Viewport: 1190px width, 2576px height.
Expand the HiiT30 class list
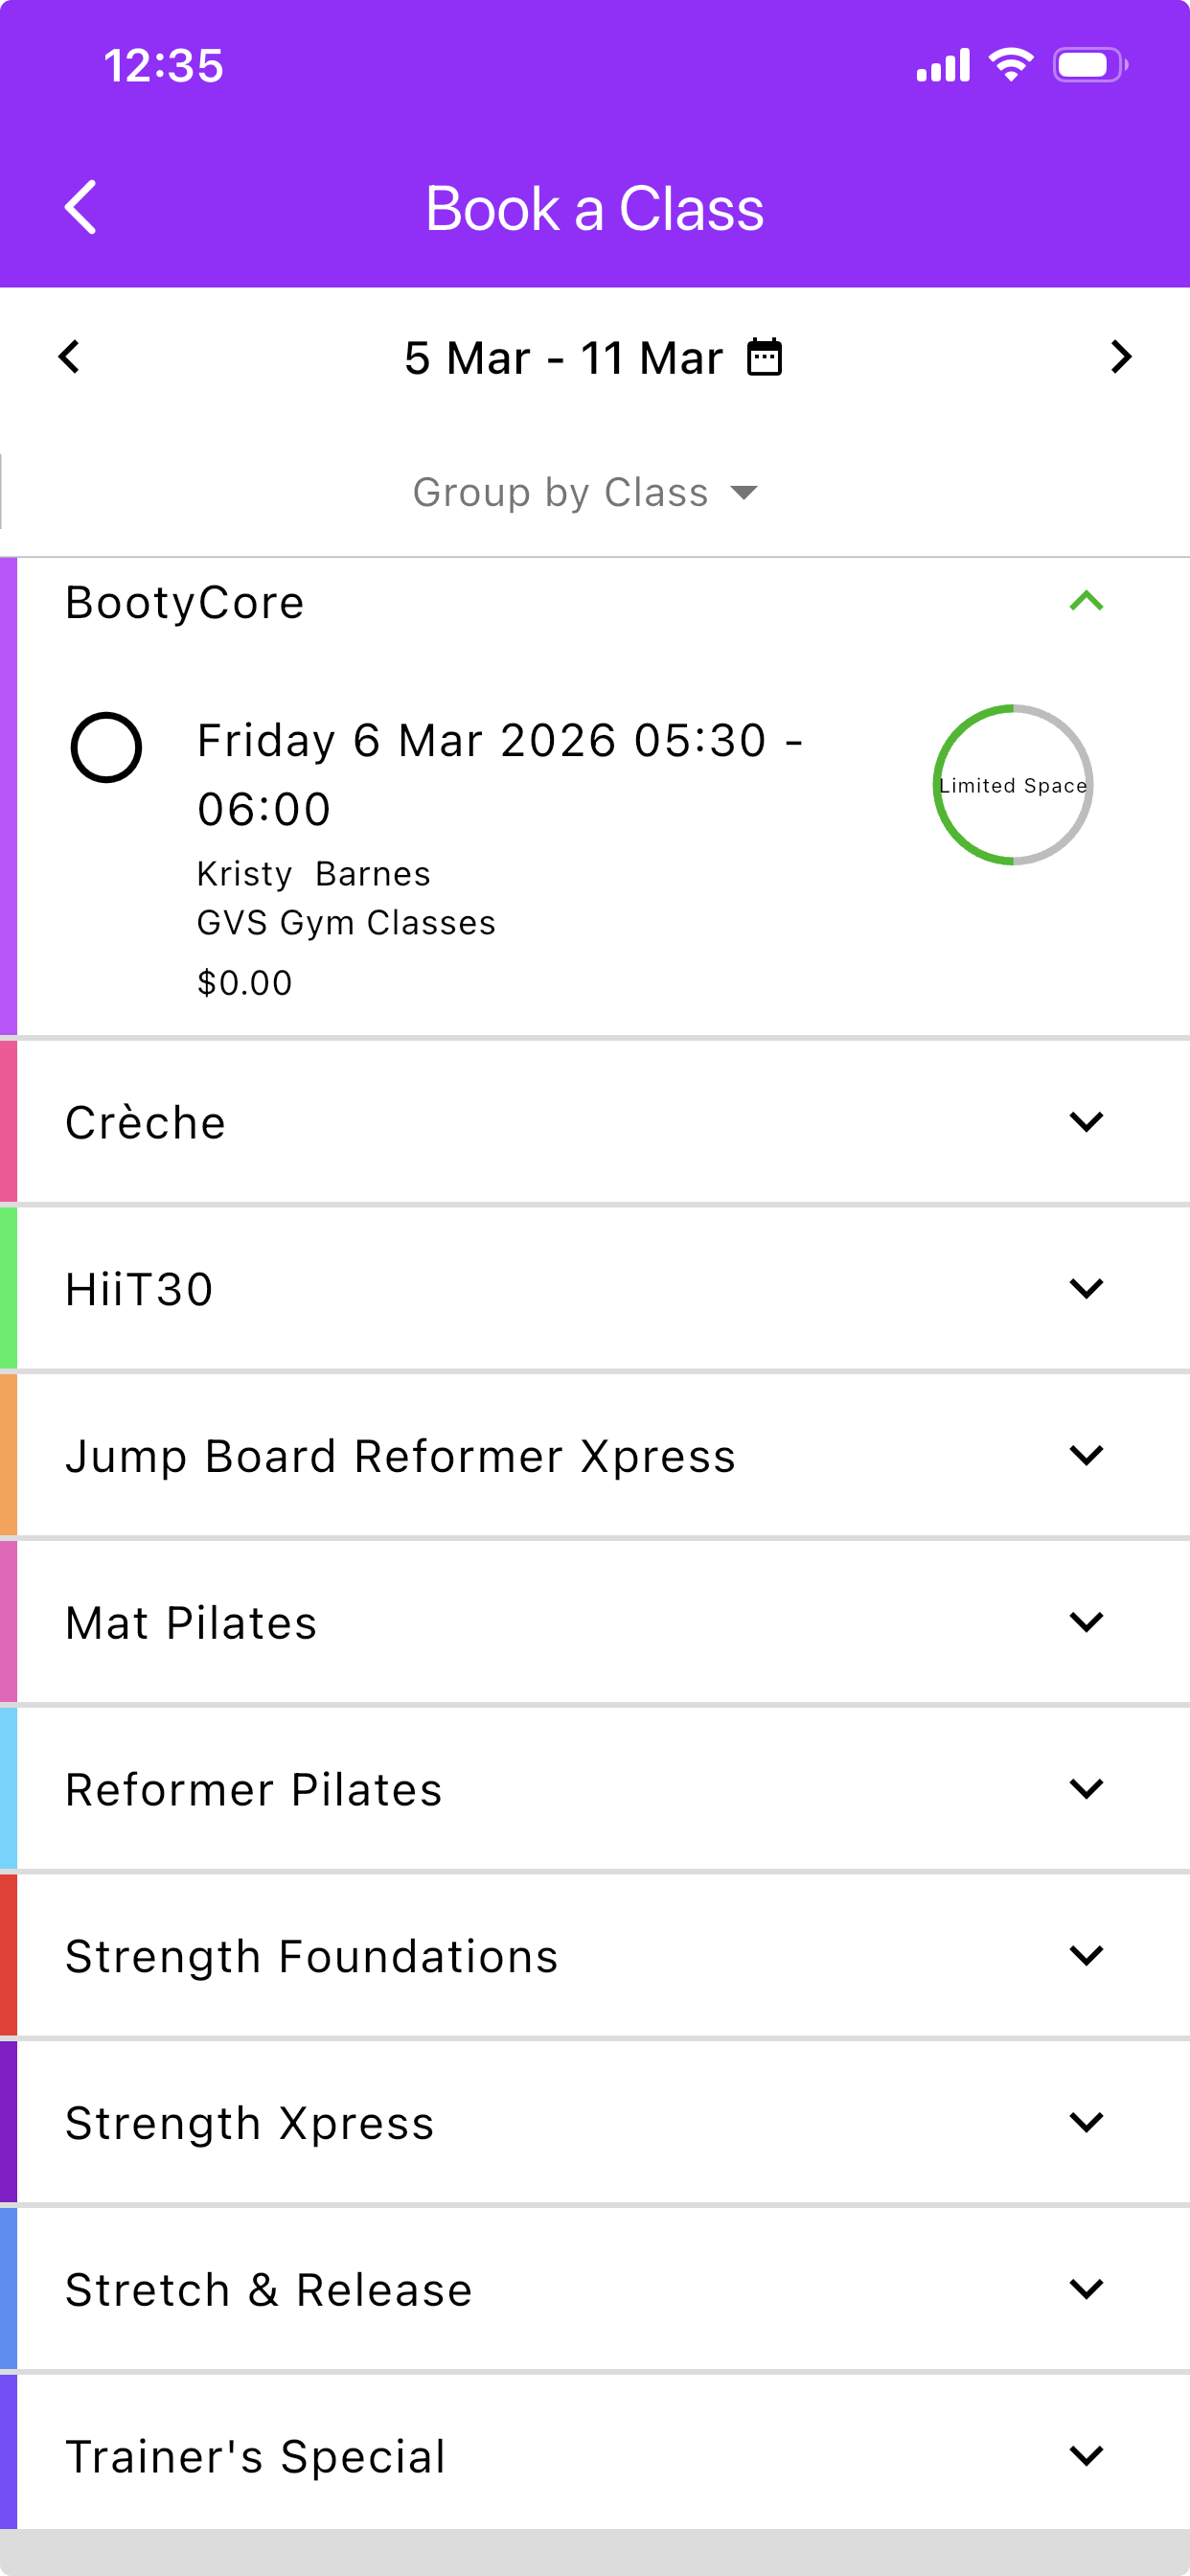click(x=1086, y=1289)
